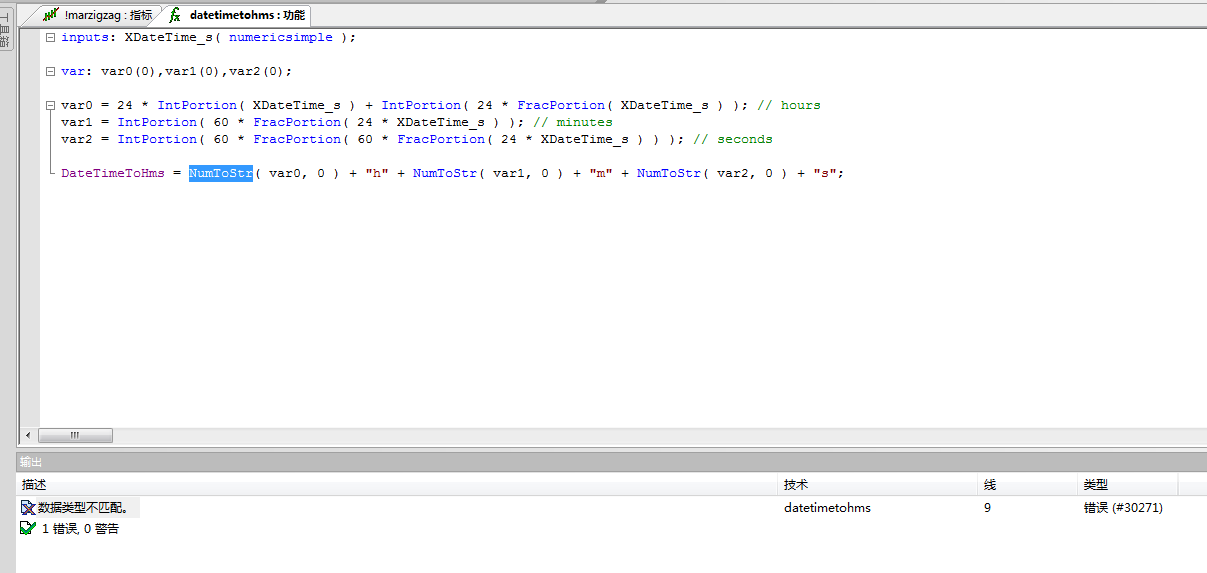The height and width of the screenshot is (573, 1207).
Task: Click datetimetohms in the error row
Action: [x=827, y=508]
